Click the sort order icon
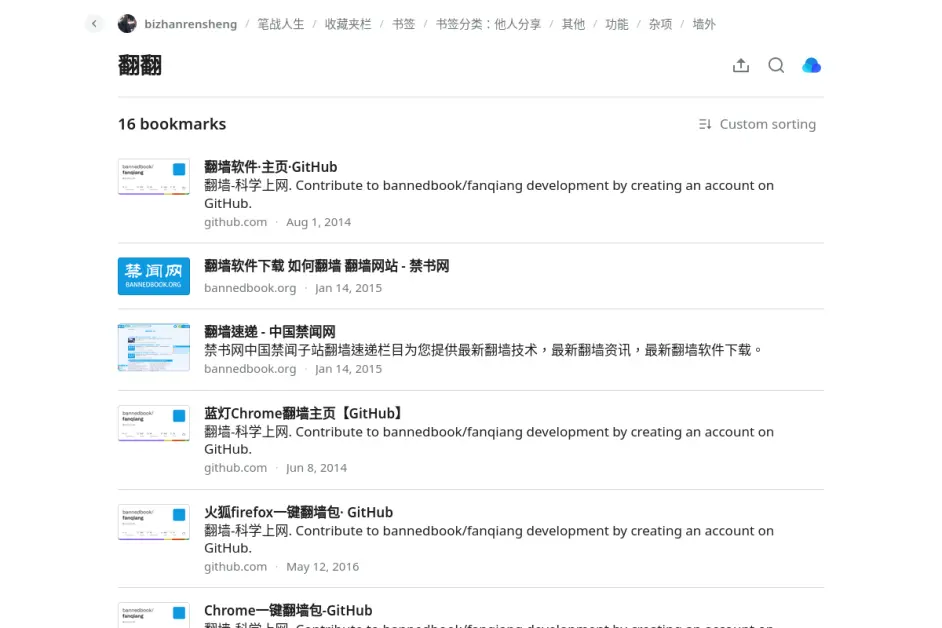This screenshot has width=942, height=628. click(x=705, y=124)
